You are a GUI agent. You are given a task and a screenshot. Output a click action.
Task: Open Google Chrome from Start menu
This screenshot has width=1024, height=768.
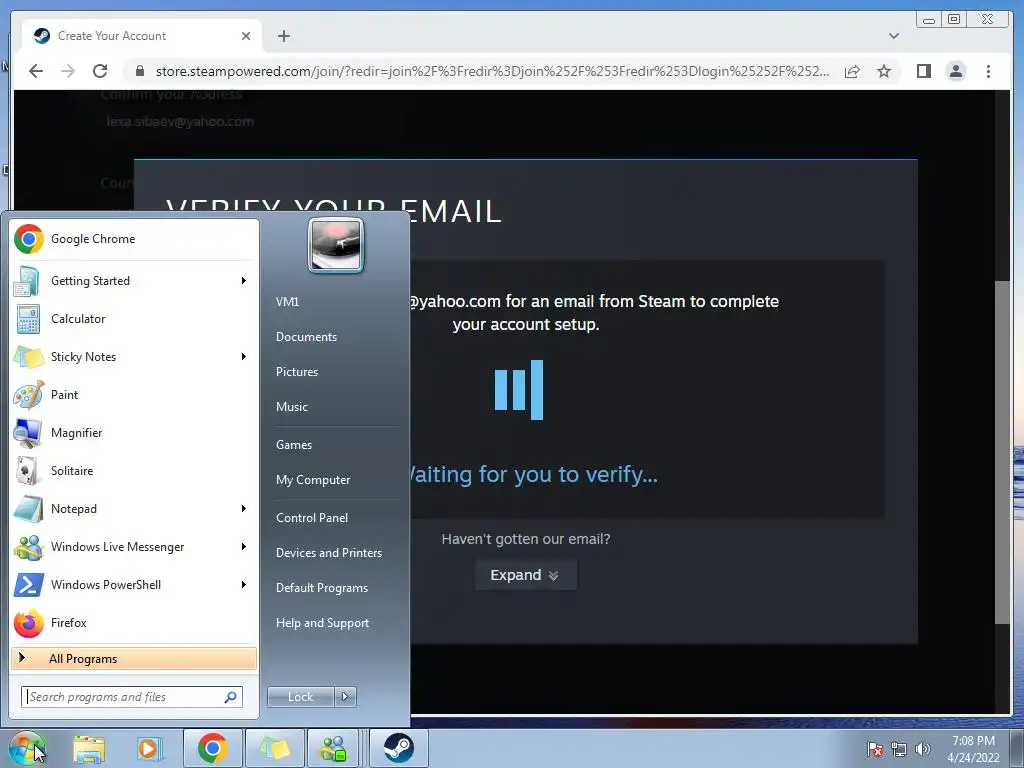tap(135, 239)
